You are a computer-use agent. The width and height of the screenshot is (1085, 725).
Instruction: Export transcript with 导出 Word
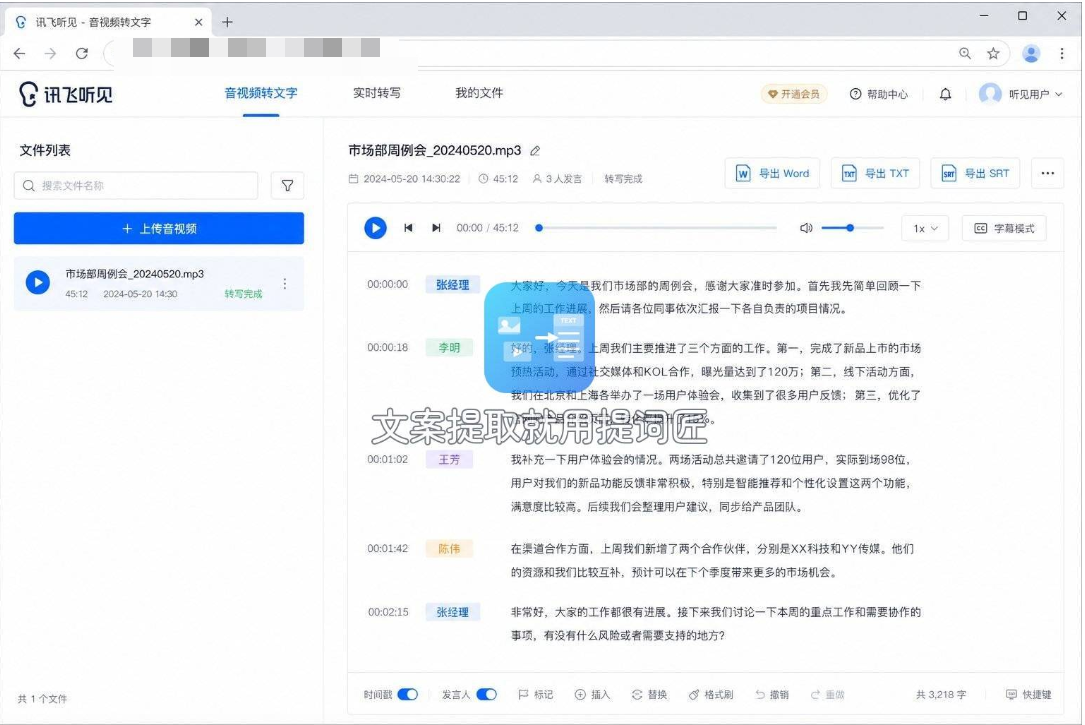772,173
